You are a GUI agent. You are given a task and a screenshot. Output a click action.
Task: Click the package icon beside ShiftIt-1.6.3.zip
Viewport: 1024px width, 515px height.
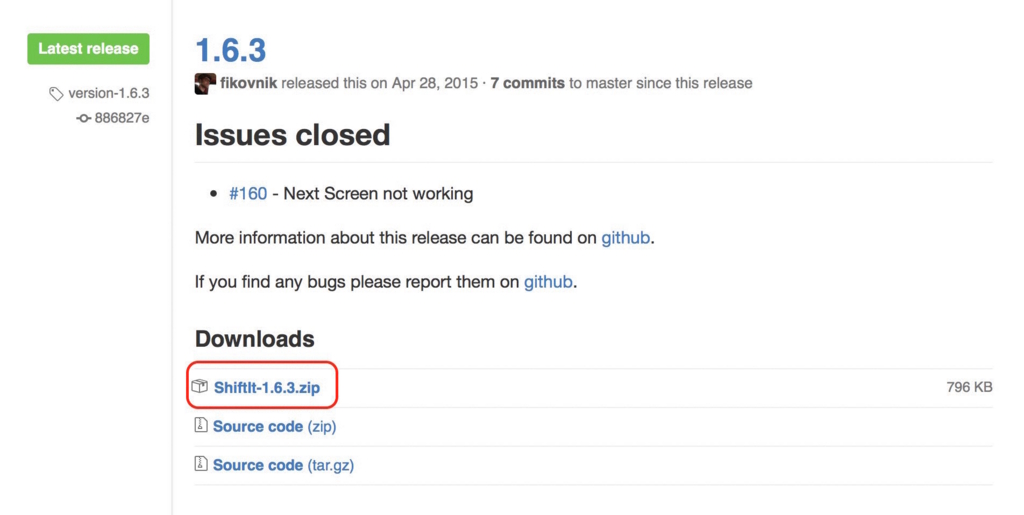[x=200, y=386]
